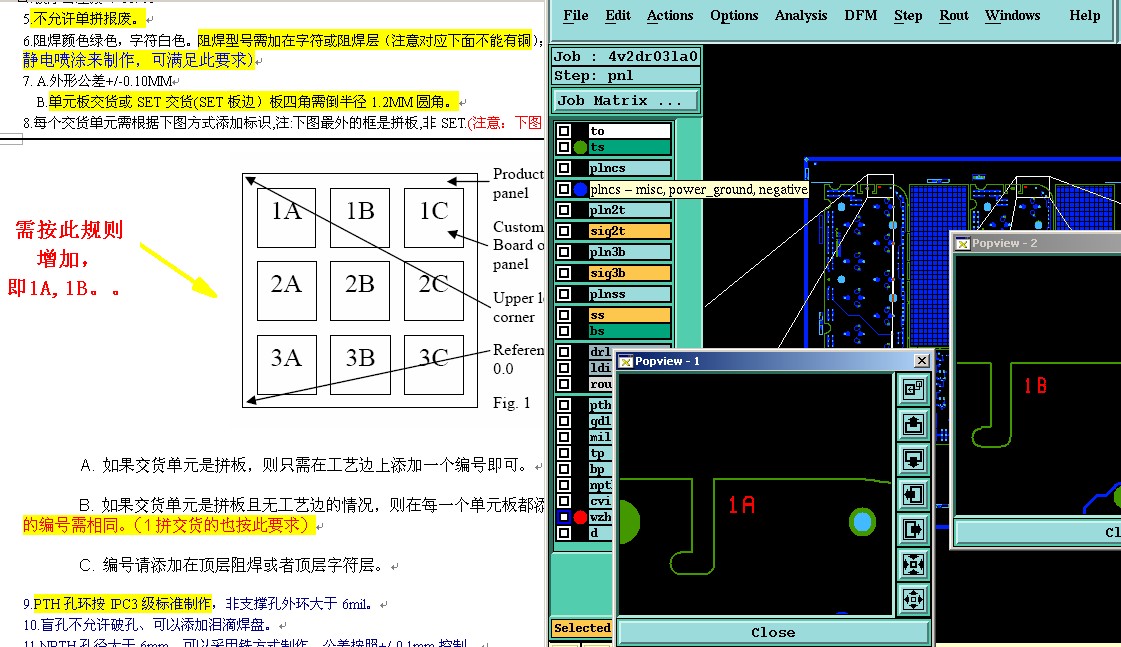Image resolution: width=1121 pixels, height=647 pixels.
Task: Toggle the 'sig2t' layer checkbox
Action: [x=564, y=231]
